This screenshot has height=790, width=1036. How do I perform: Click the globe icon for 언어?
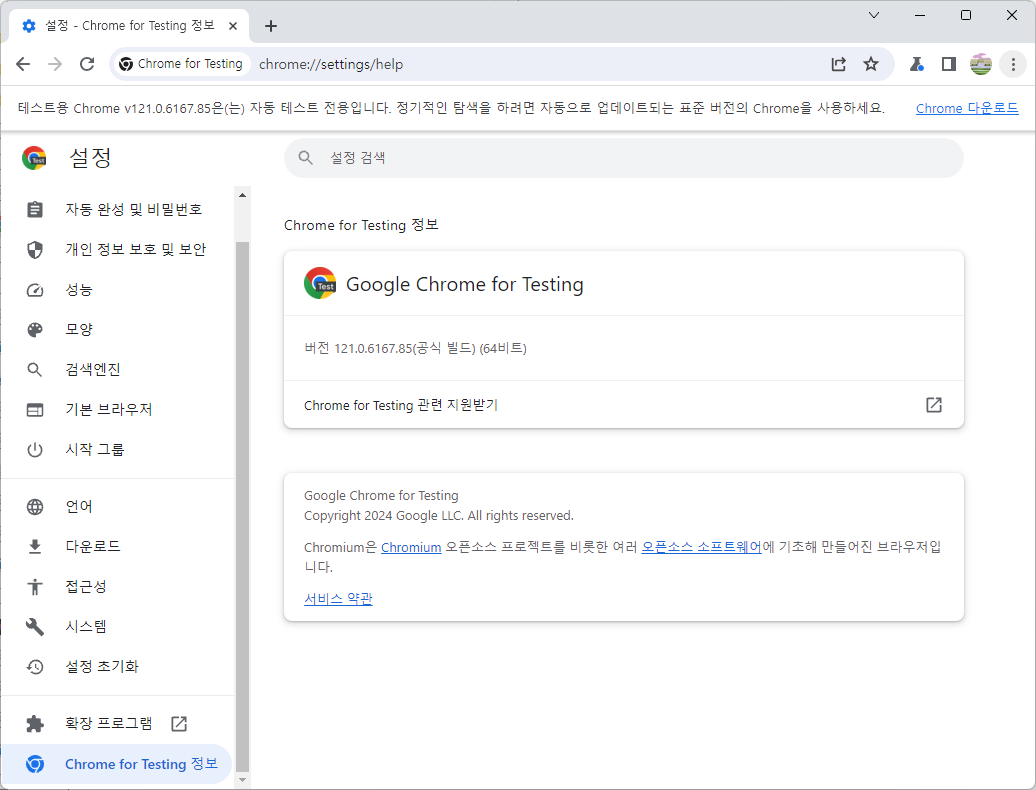point(35,507)
